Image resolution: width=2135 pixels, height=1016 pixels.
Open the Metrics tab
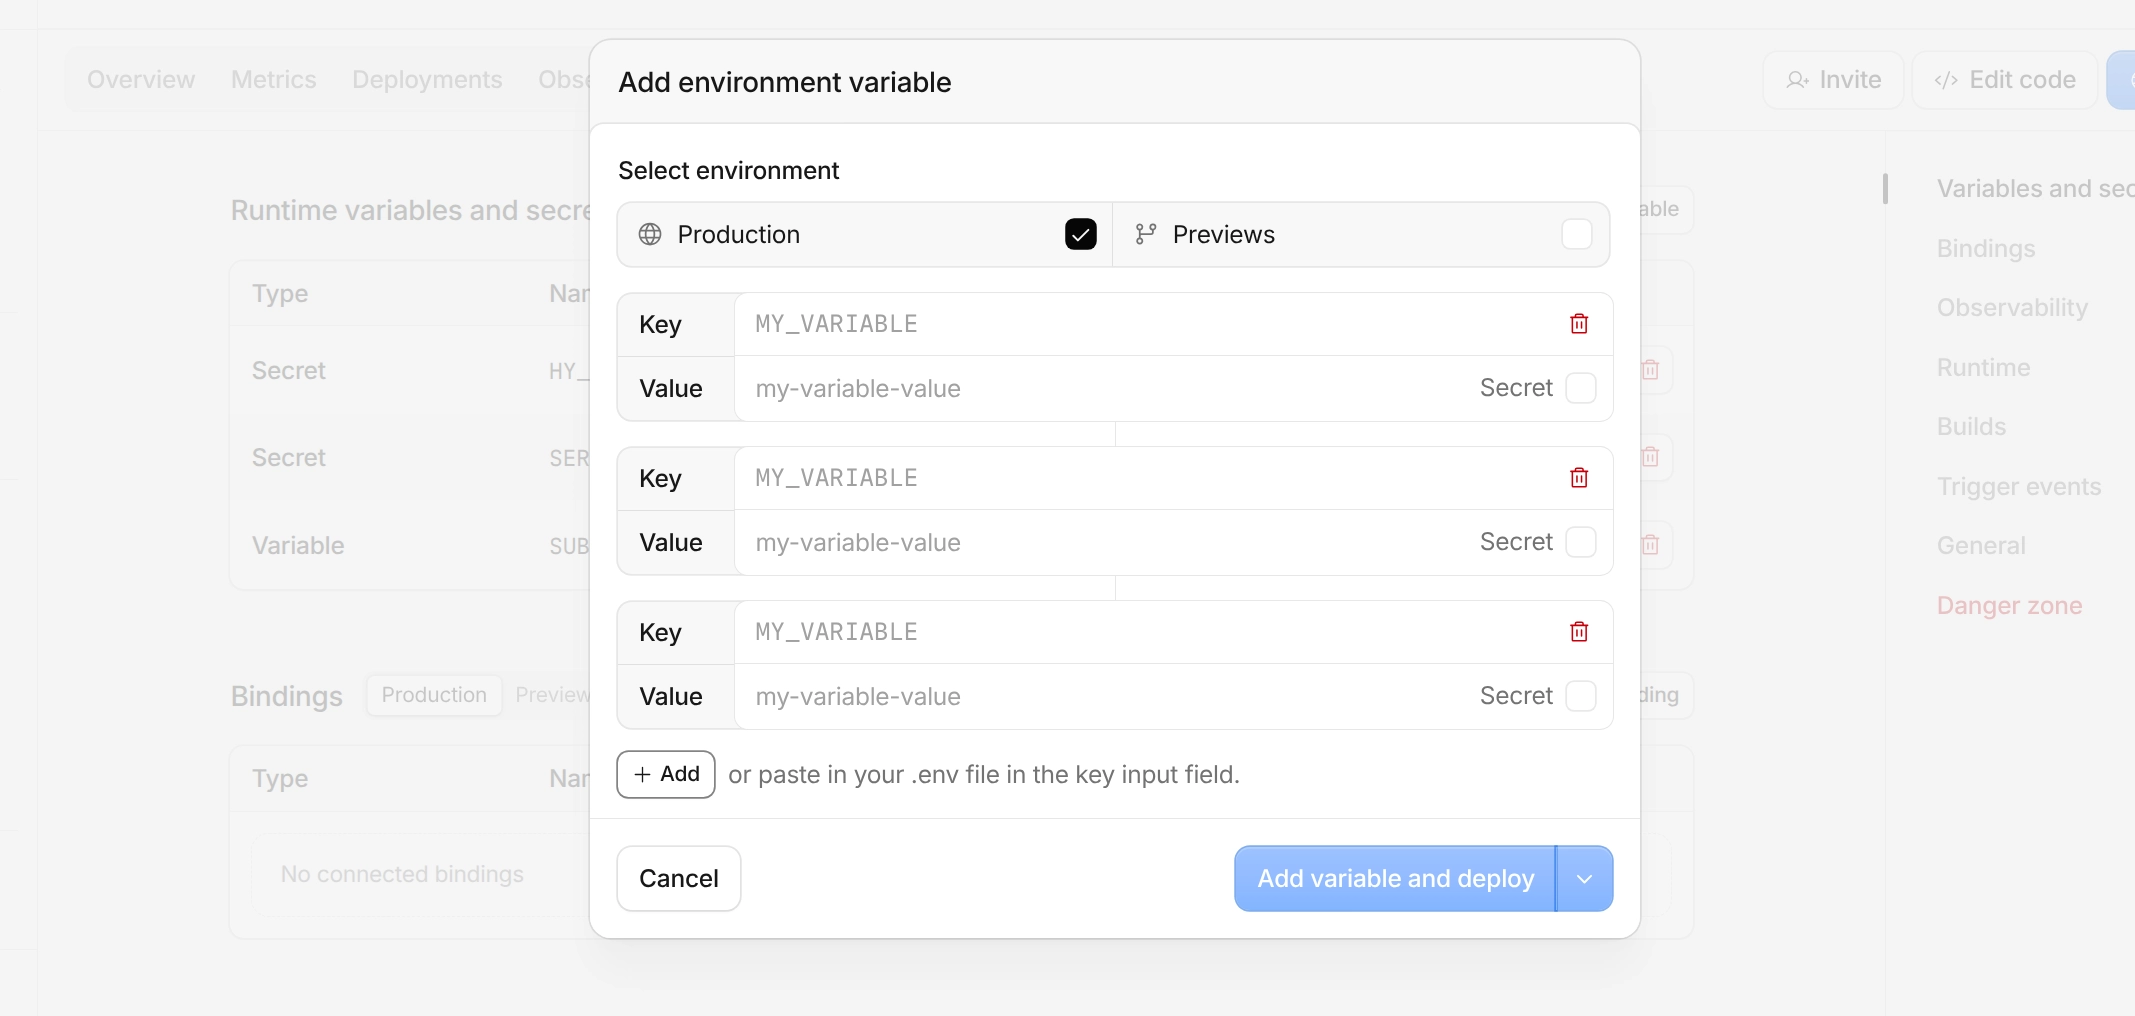(x=274, y=80)
